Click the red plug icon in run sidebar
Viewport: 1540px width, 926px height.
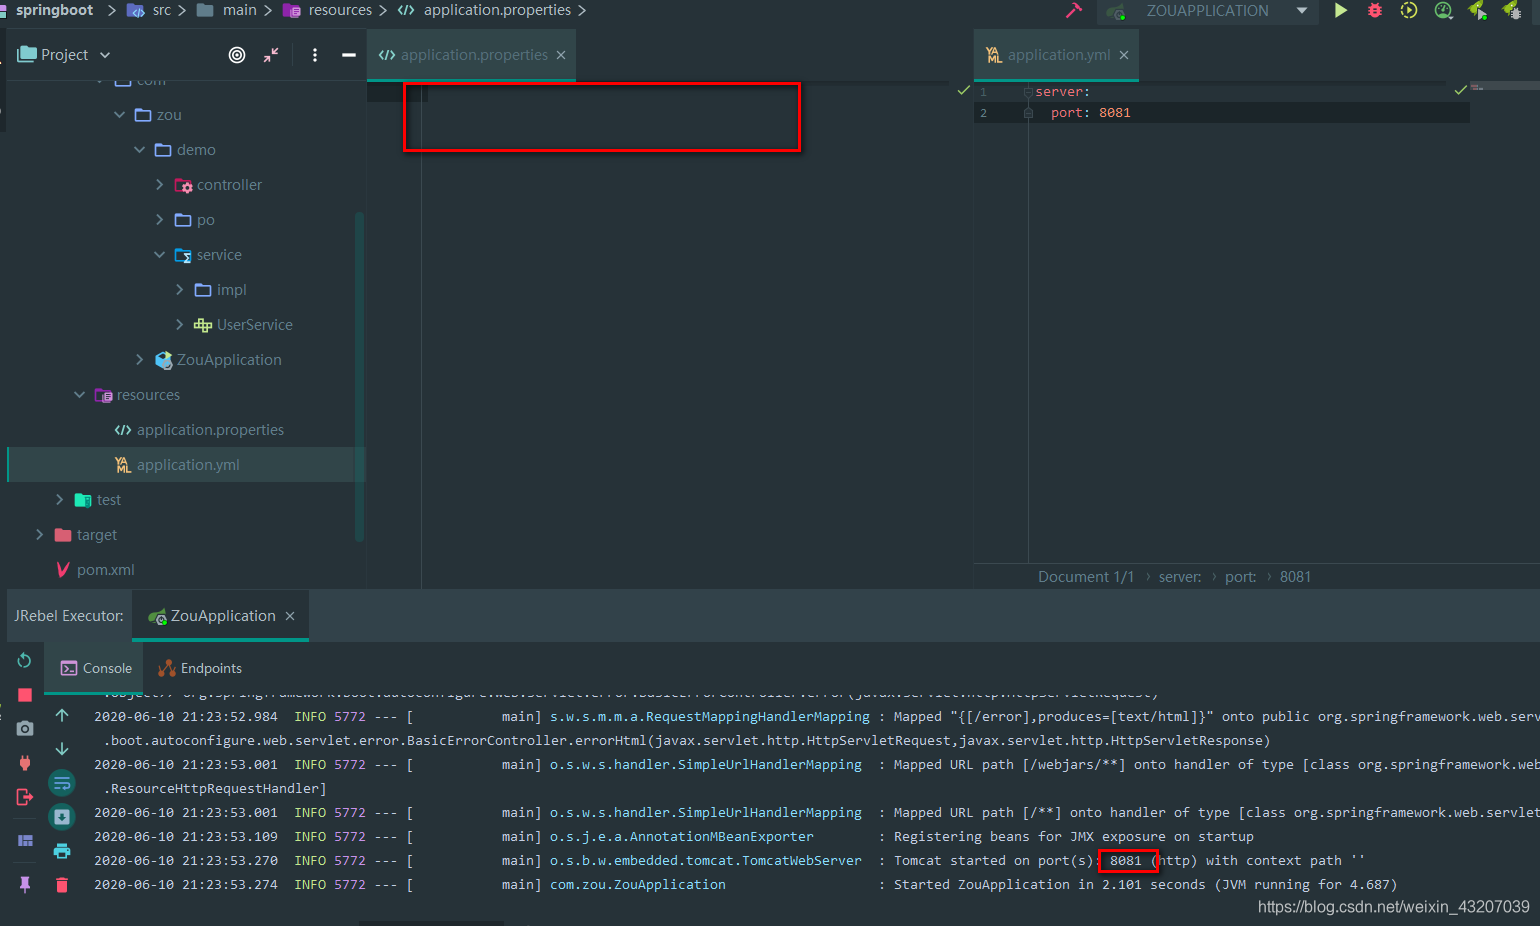point(25,763)
